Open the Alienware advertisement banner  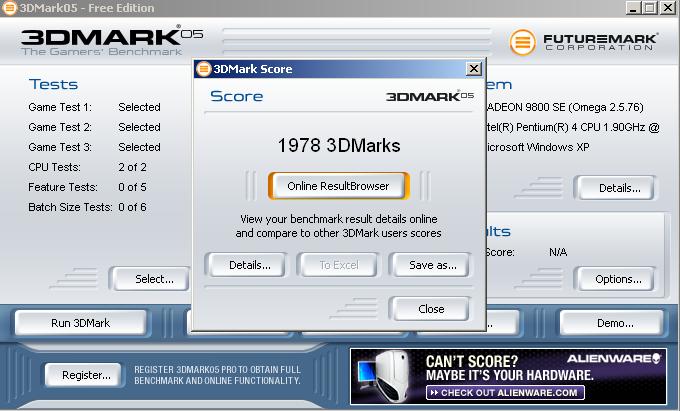click(x=508, y=376)
